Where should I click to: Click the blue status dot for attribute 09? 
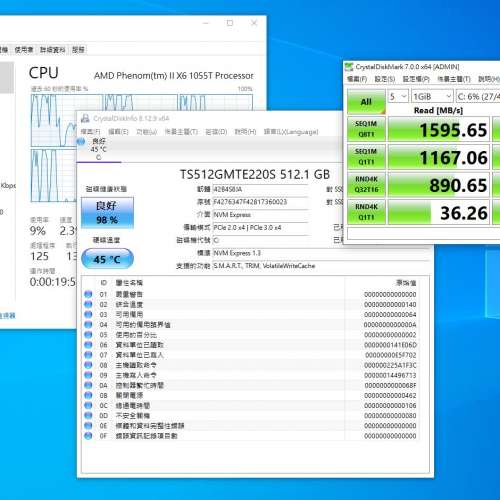88,375
